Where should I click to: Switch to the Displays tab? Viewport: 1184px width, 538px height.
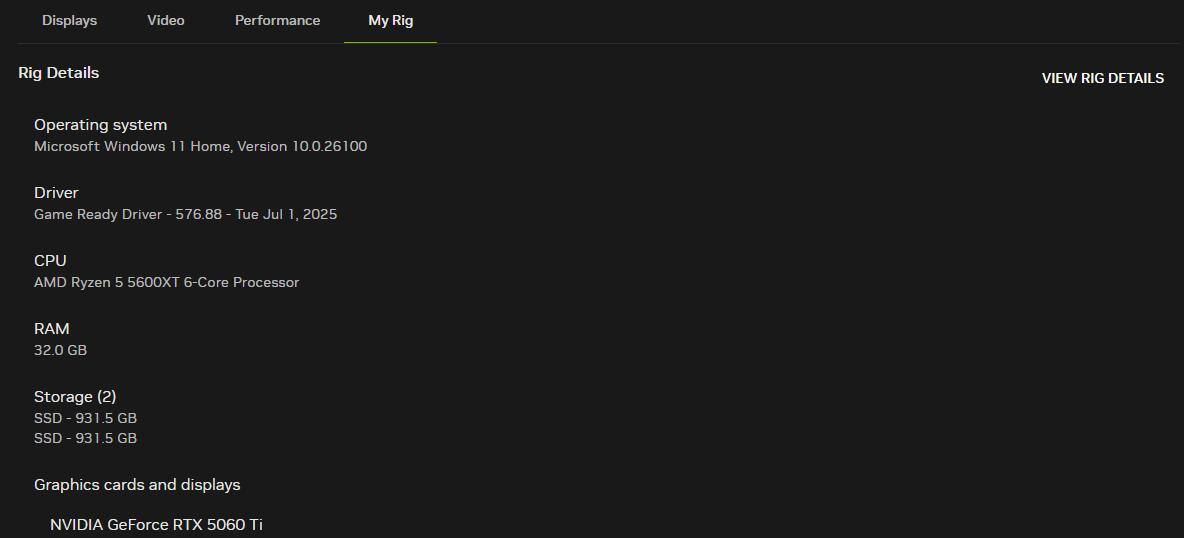tap(69, 20)
